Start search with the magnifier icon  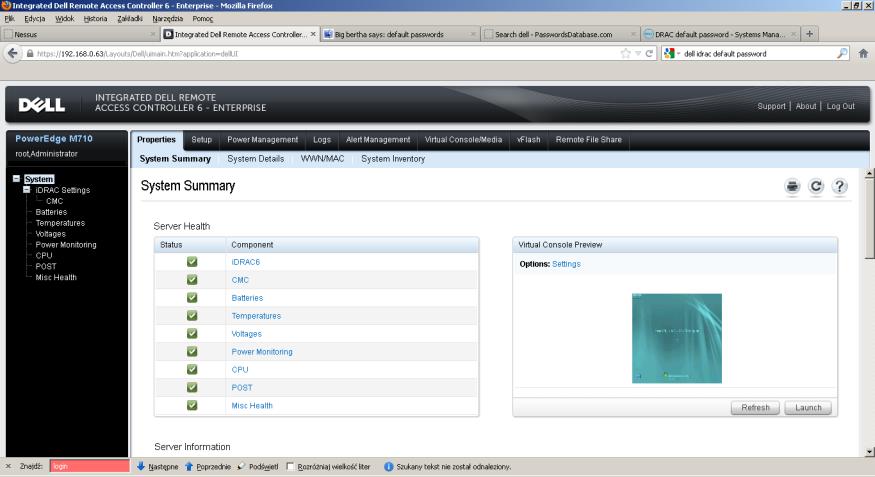842,54
